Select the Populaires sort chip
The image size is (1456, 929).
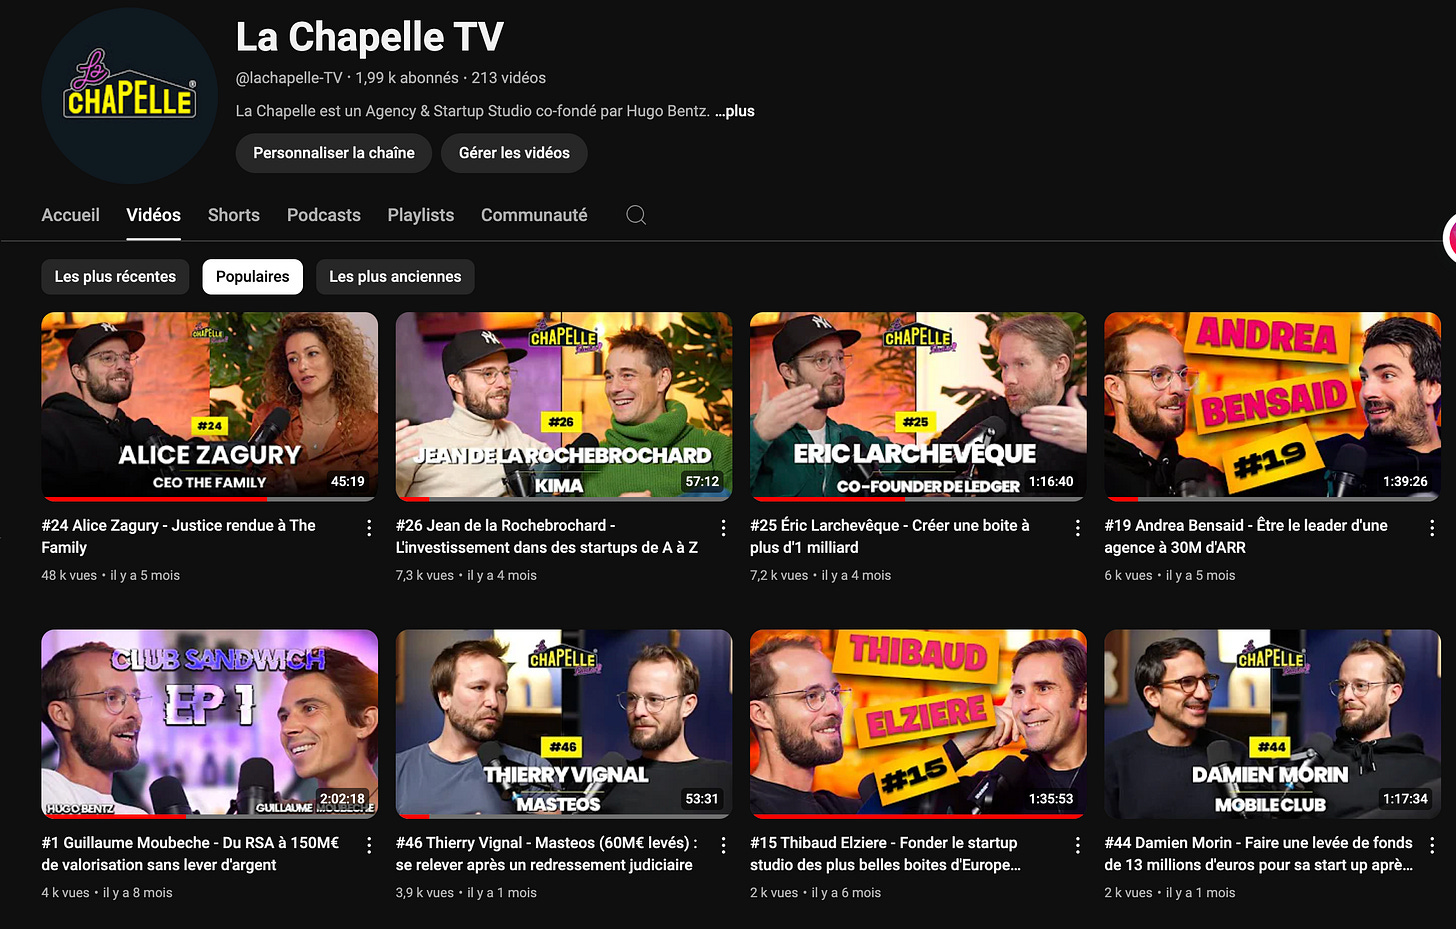click(252, 277)
